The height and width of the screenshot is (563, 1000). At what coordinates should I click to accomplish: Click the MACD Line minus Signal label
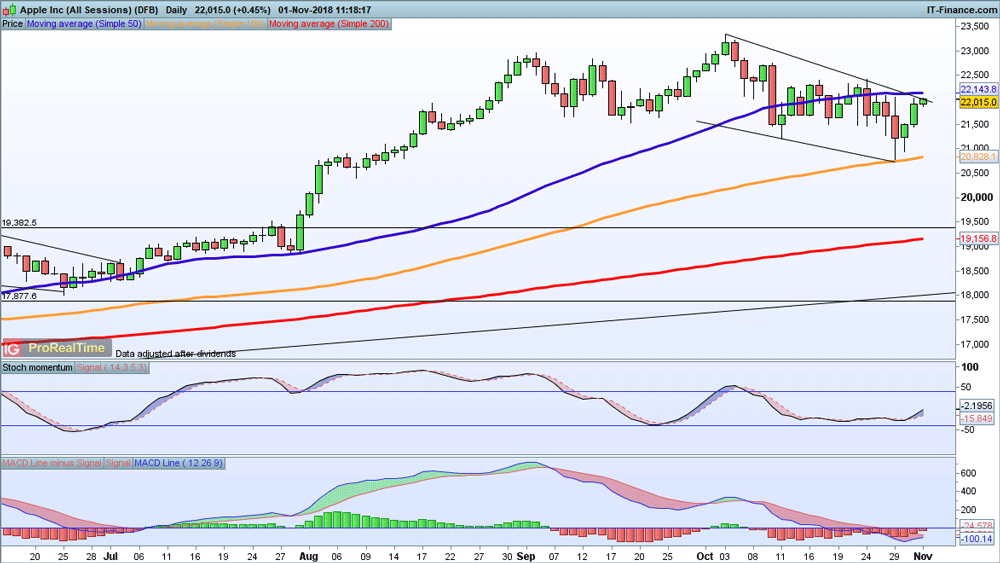click(52, 463)
